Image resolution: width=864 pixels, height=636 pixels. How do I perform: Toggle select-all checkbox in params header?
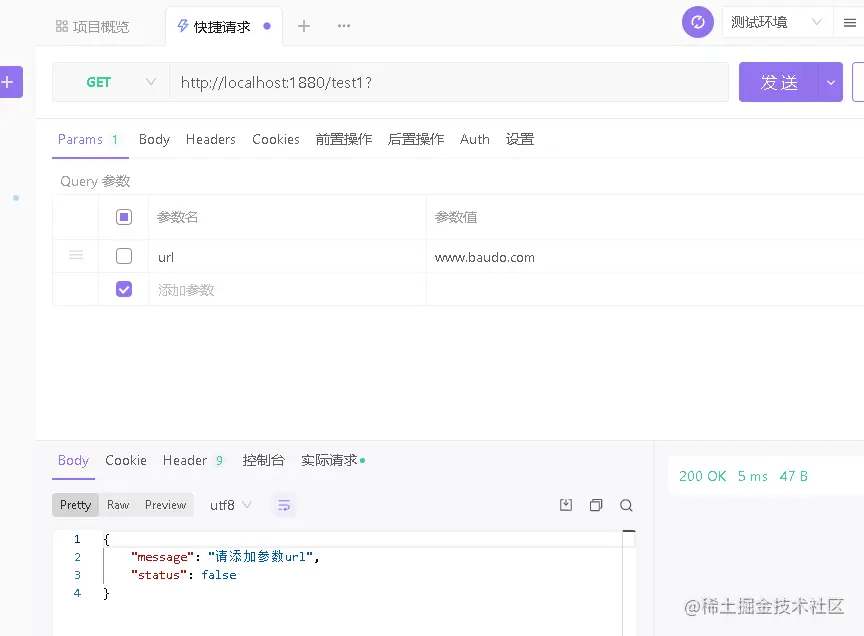pos(124,217)
